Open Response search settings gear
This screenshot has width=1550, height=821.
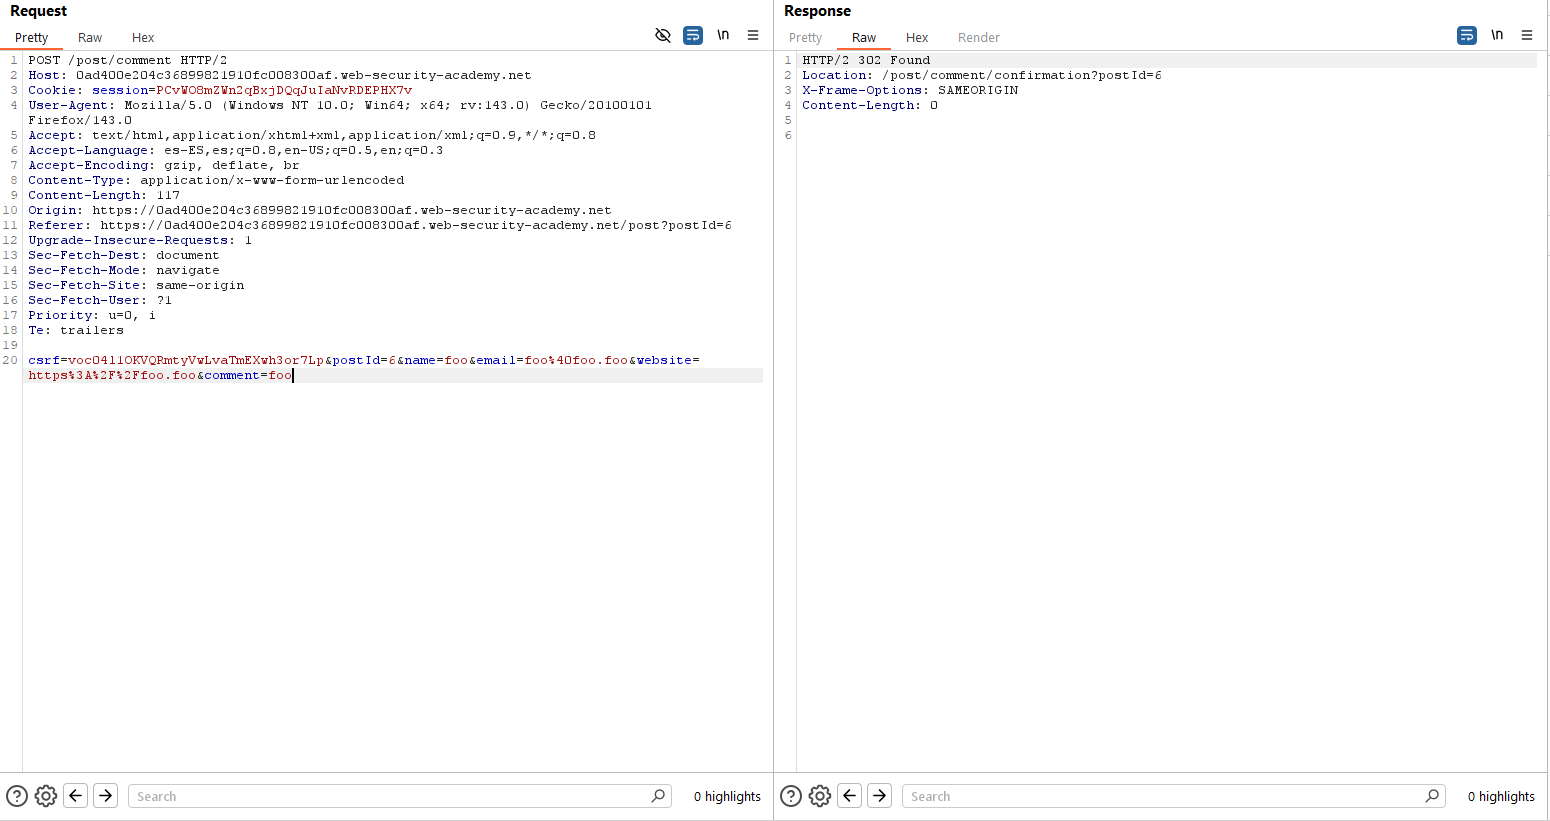pyautogui.click(x=820, y=796)
